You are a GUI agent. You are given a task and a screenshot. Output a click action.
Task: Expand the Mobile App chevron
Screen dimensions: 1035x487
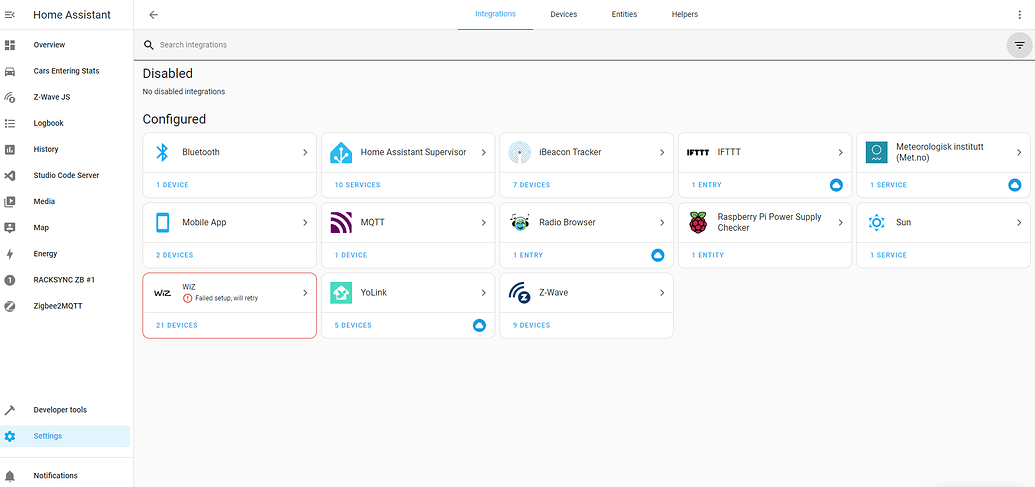click(x=305, y=222)
